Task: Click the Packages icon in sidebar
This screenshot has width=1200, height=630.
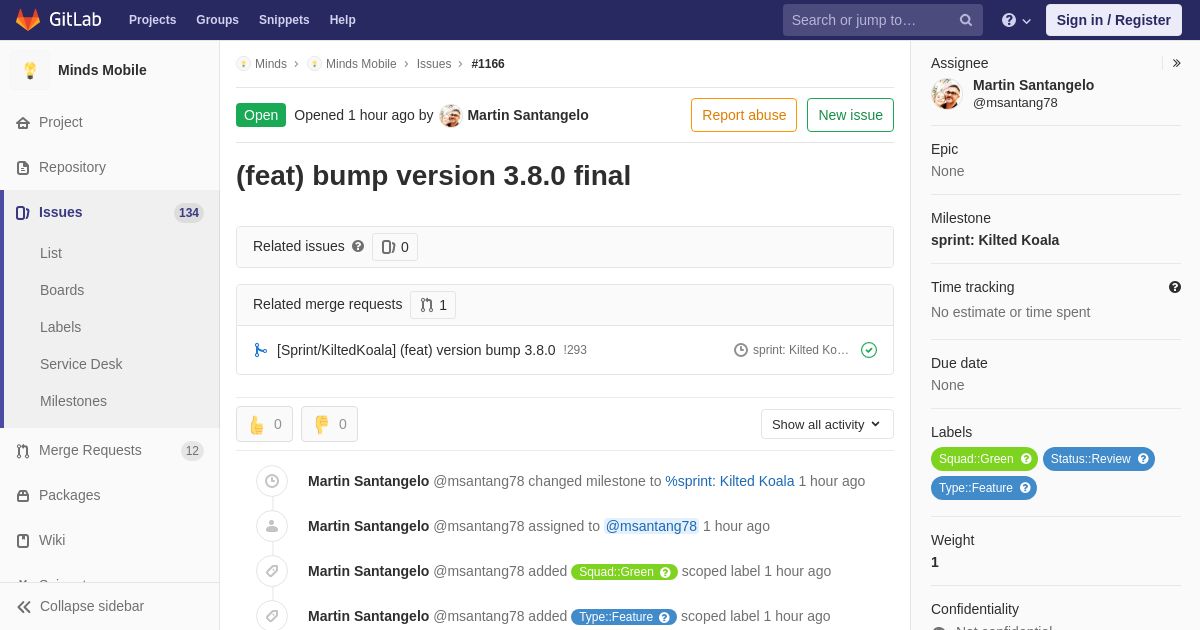Action: pyautogui.click(x=23, y=496)
